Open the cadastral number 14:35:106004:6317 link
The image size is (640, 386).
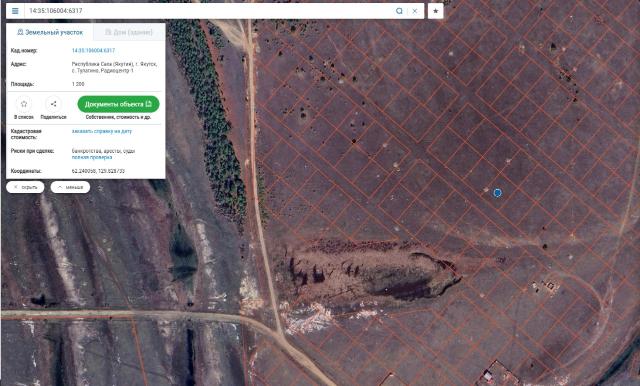93,51
